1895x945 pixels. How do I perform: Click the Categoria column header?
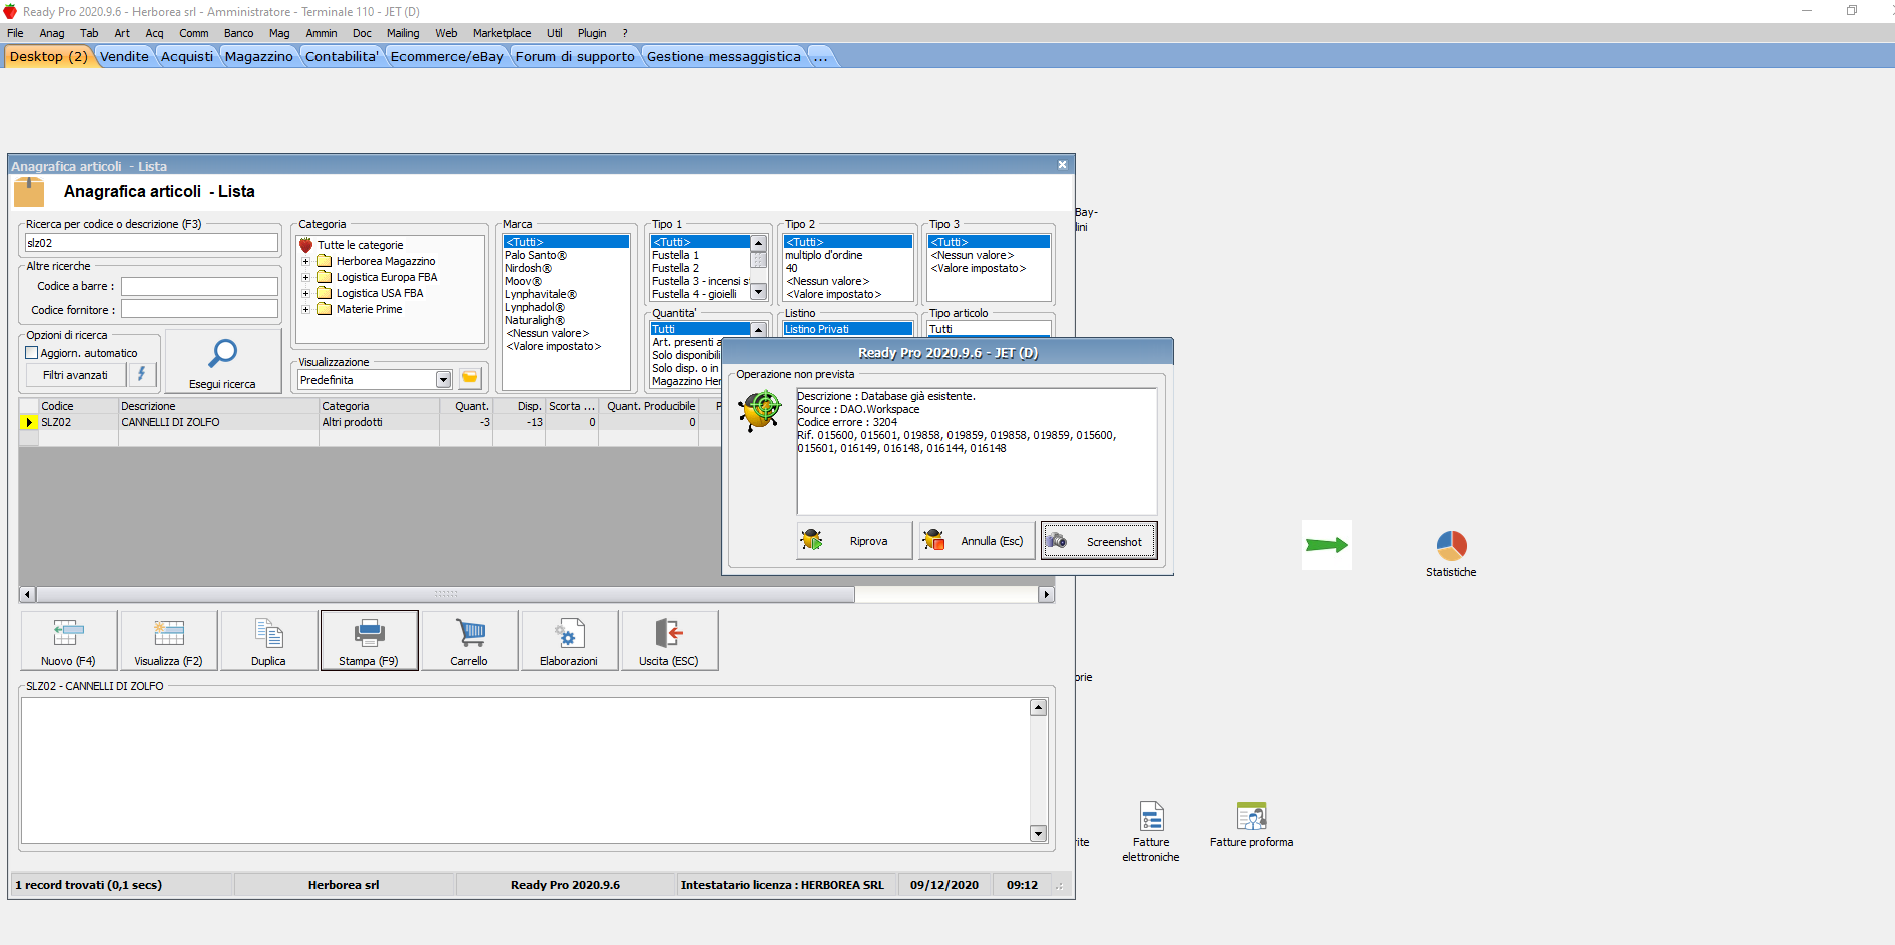380,406
